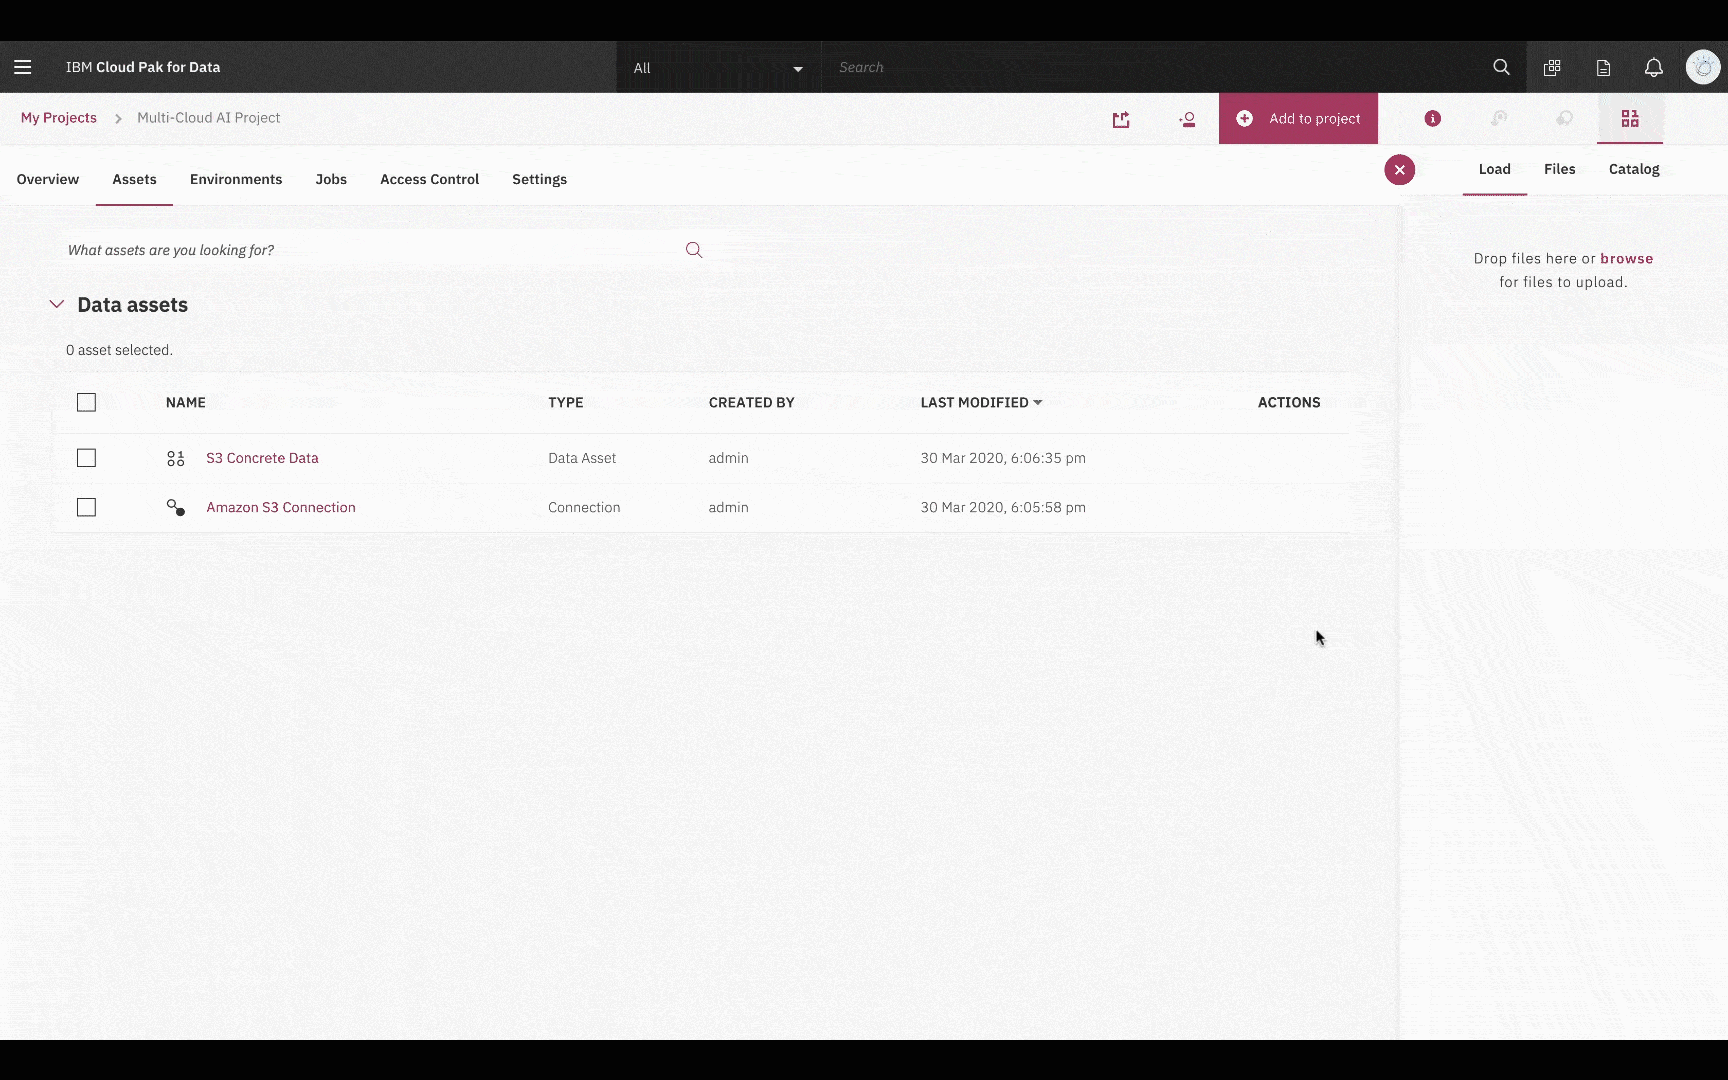Select the Assets tab

click(134, 179)
